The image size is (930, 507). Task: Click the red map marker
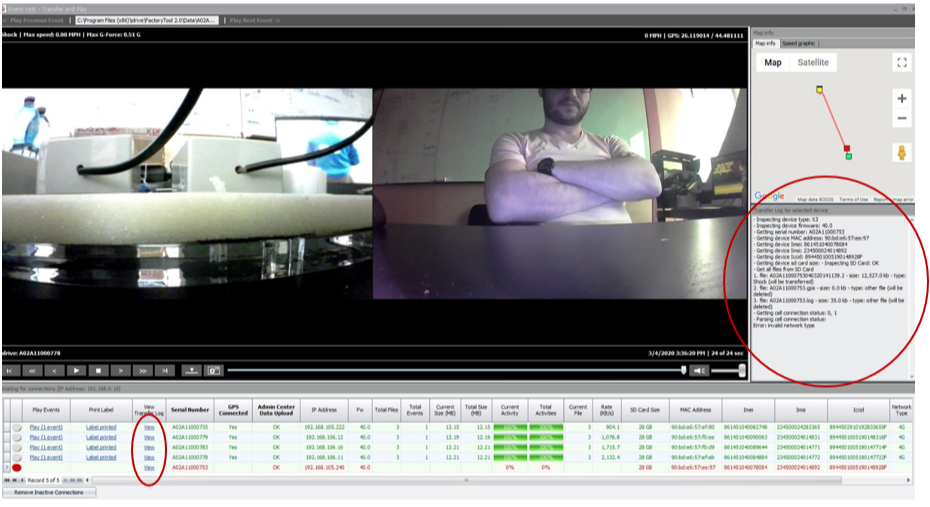(847, 148)
